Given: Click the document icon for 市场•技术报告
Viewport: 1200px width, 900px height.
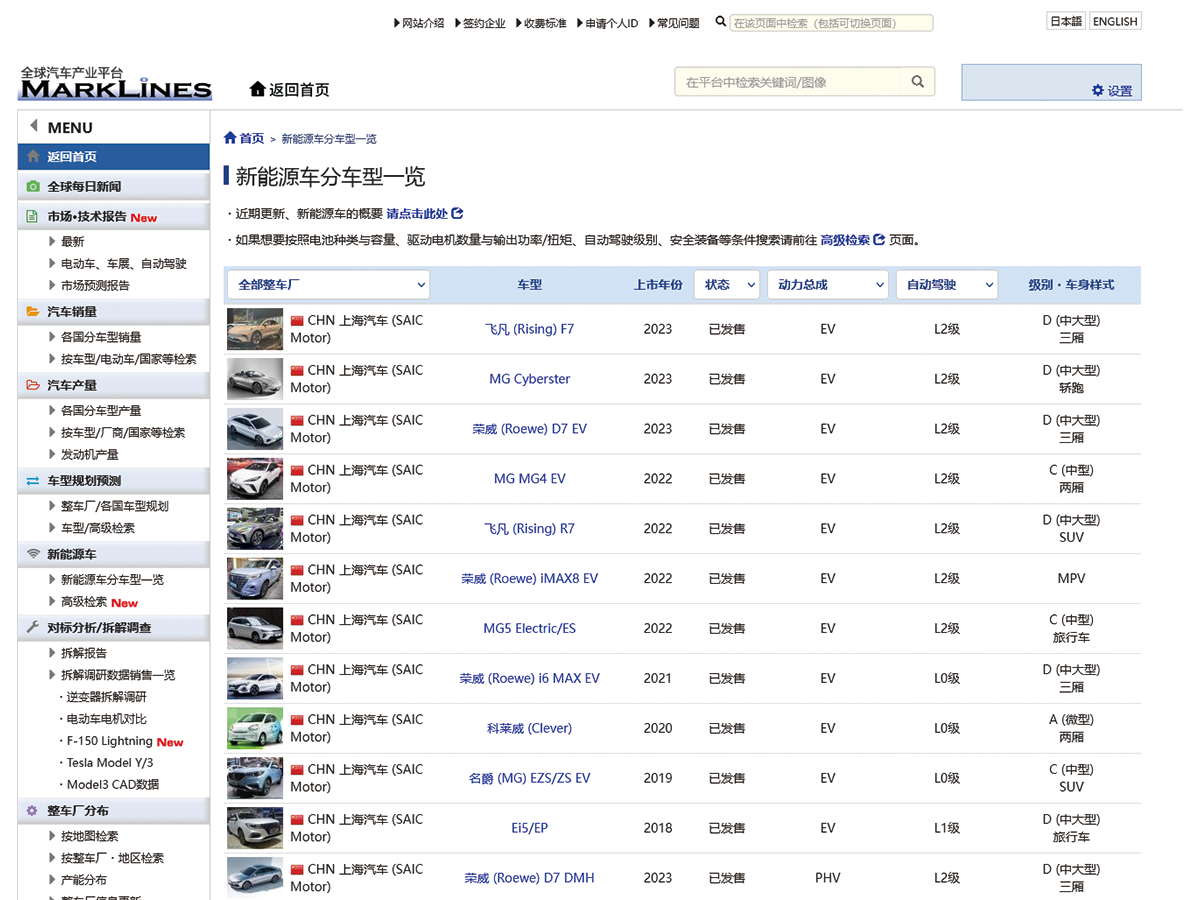Looking at the screenshot, I should click(33, 216).
